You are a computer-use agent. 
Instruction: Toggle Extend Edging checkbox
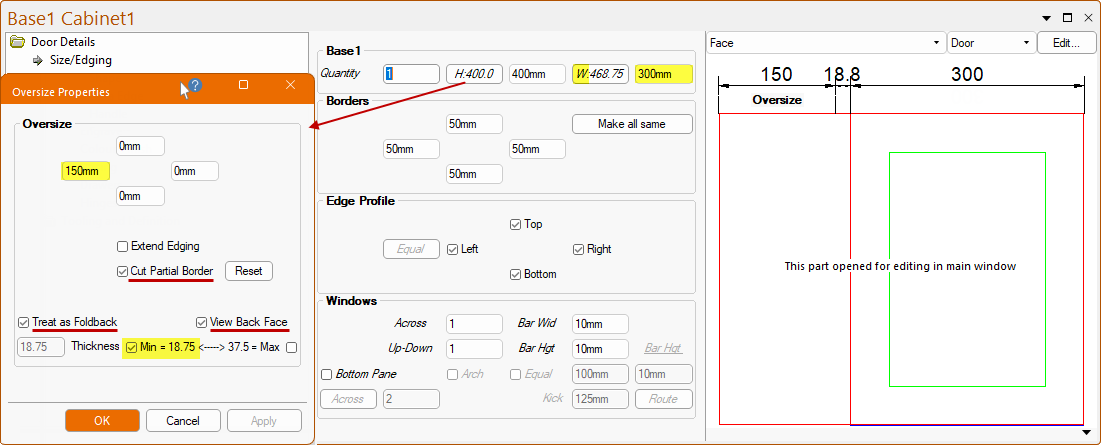tap(122, 246)
